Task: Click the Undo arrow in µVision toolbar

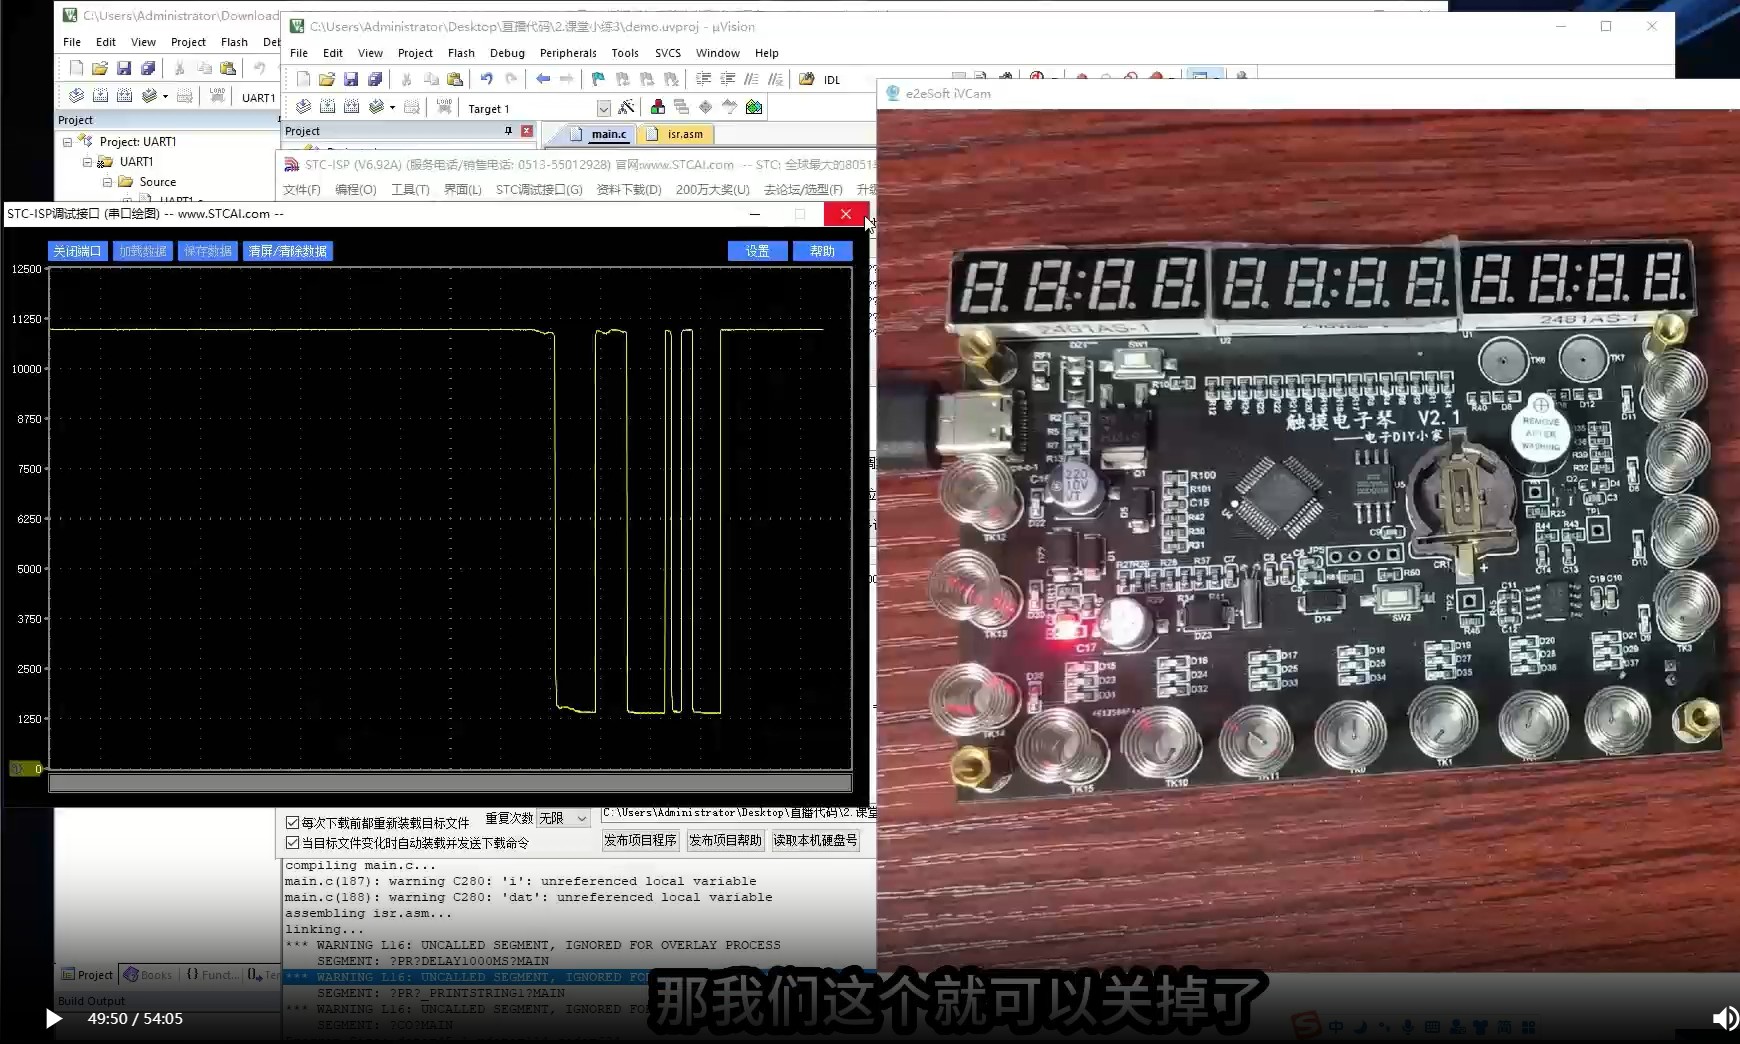Action: [x=486, y=79]
